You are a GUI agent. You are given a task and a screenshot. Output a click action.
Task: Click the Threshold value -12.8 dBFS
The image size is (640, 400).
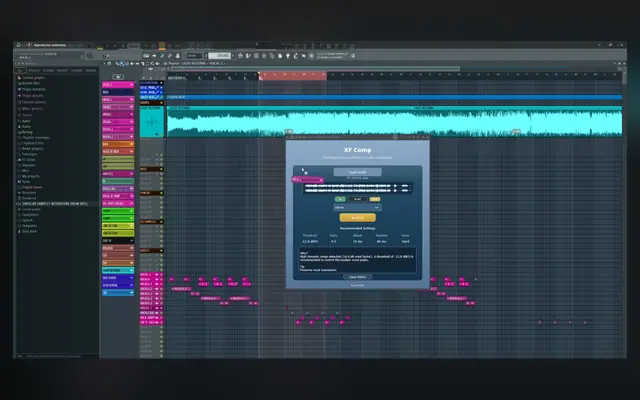pyautogui.click(x=310, y=242)
